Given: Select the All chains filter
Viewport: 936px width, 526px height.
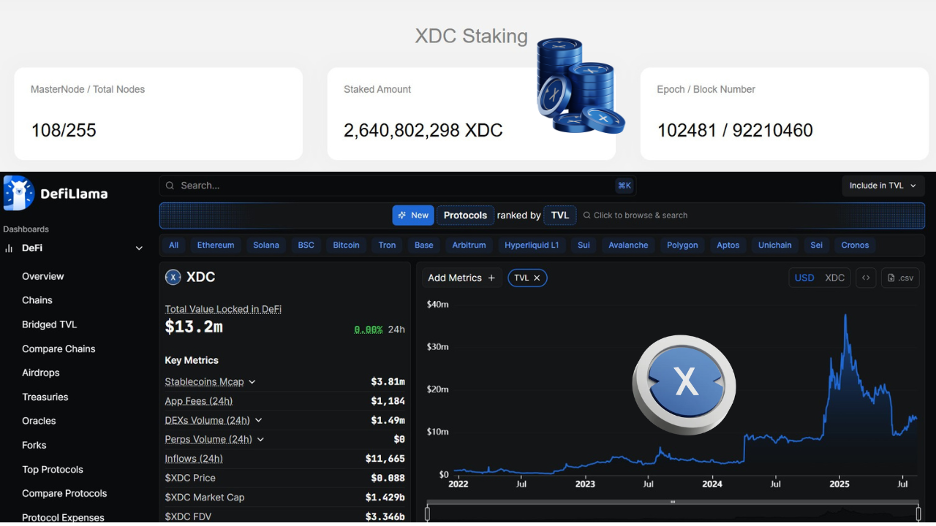Looking at the screenshot, I should click(173, 245).
